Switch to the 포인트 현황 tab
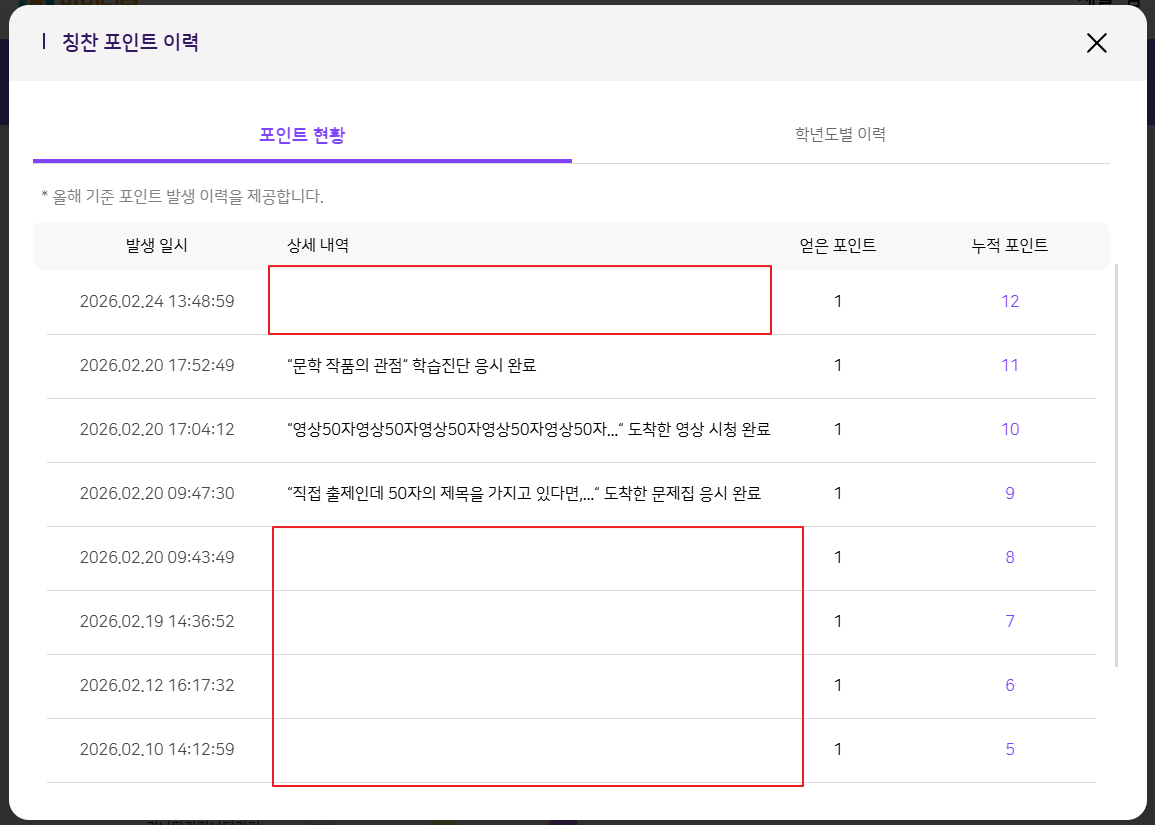 coord(302,135)
